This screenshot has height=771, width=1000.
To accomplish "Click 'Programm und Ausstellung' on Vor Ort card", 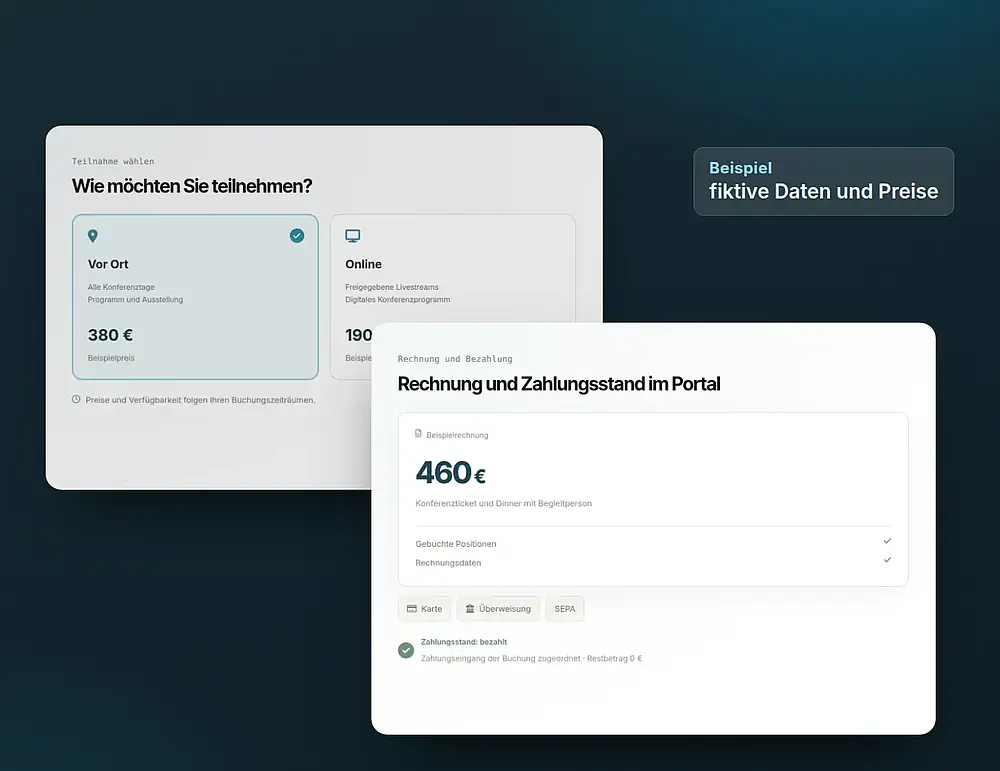I will (x=135, y=300).
